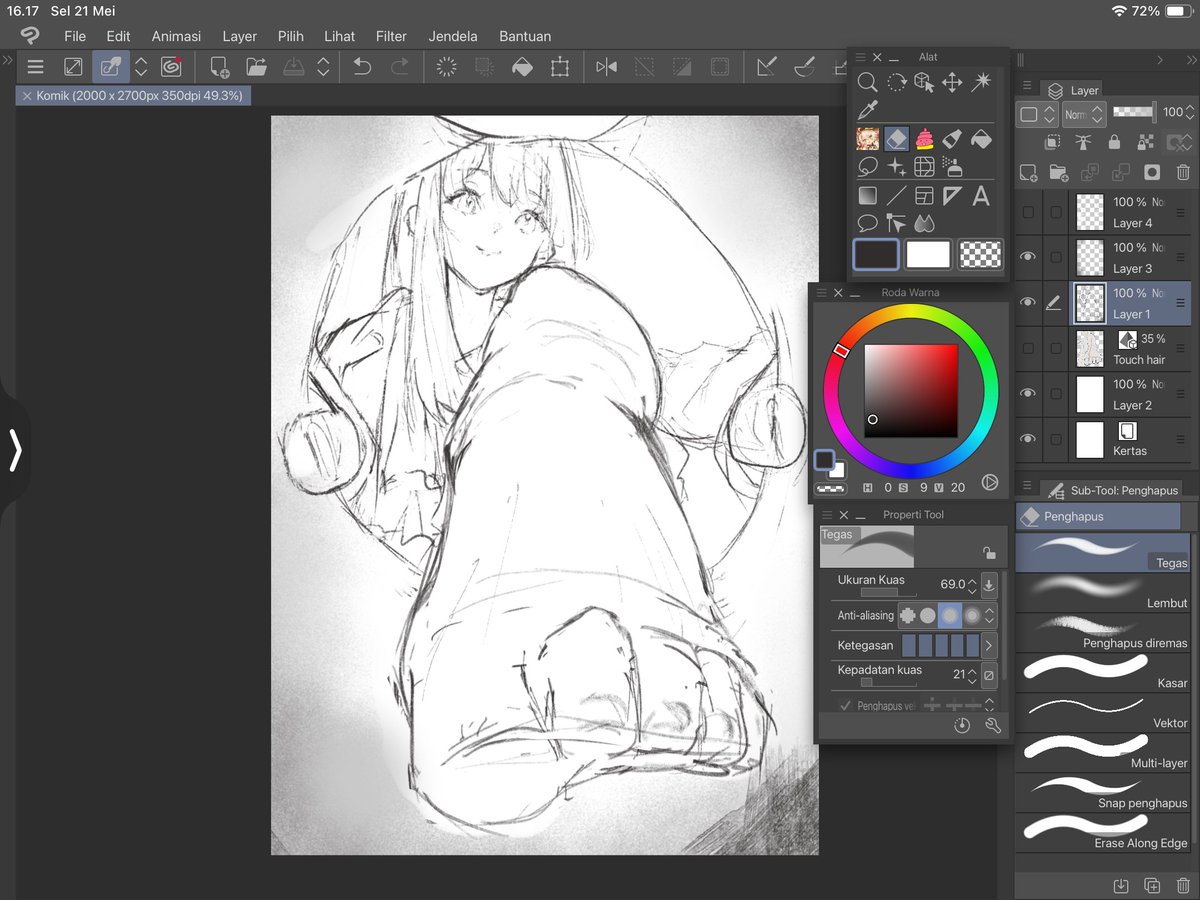Expand the Ketegasan options arrow

989,645
